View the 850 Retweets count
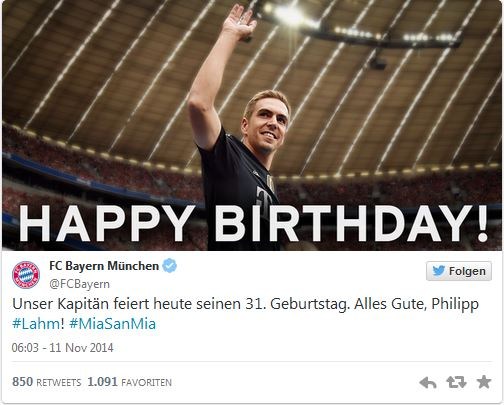Screen dimensions: 504x405 coord(46,382)
